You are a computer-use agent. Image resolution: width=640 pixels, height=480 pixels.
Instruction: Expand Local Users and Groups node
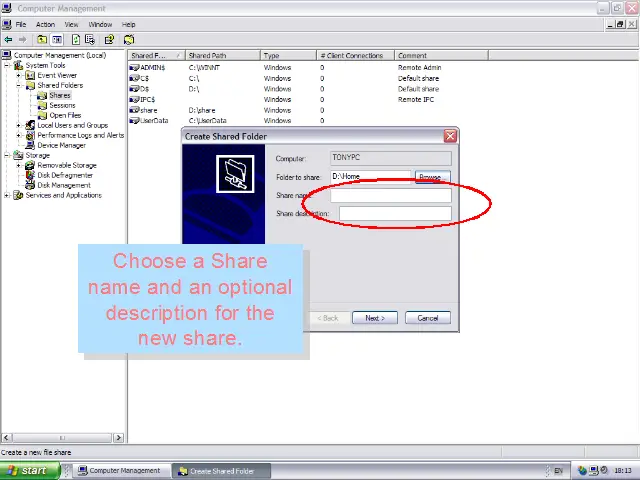click(18, 125)
